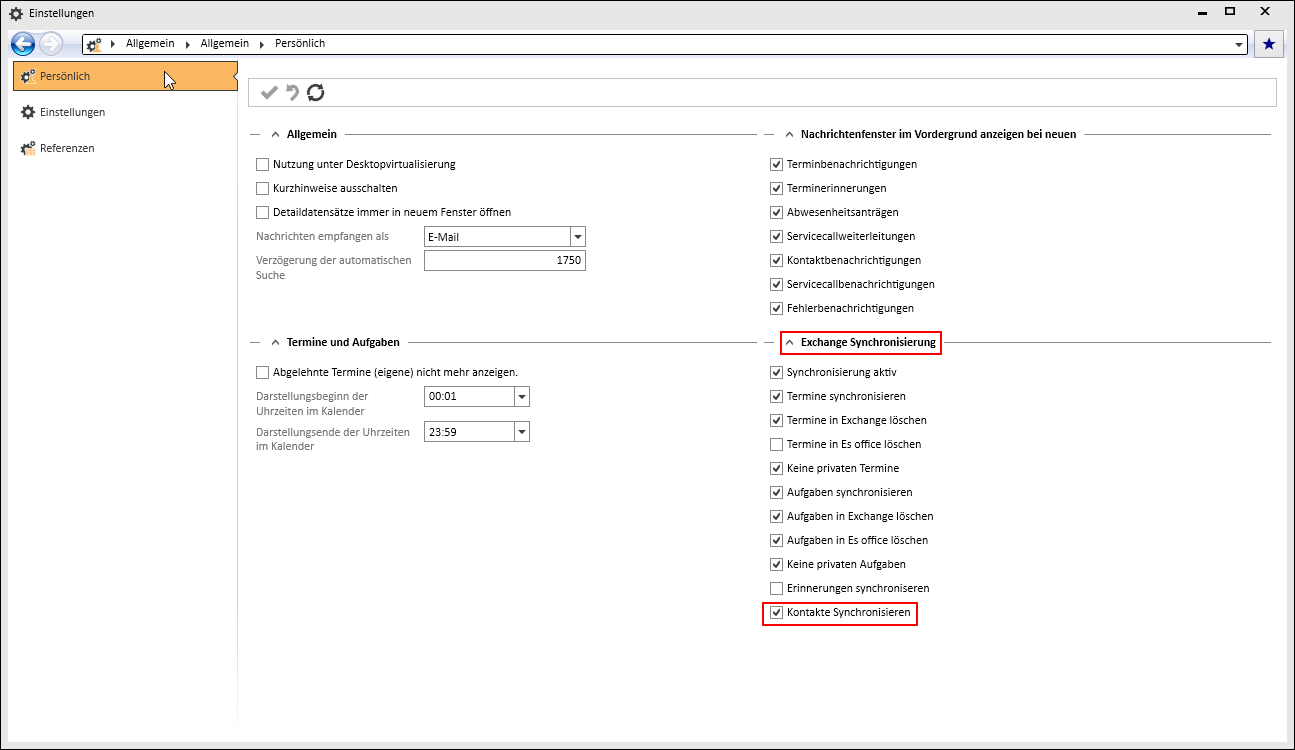Check Kurzhinweise ausschalten
This screenshot has width=1295, height=750.
click(x=263, y=188)
